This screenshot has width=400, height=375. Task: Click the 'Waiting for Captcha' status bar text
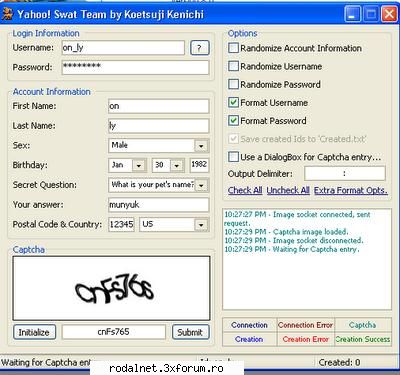tap(46, 362)
